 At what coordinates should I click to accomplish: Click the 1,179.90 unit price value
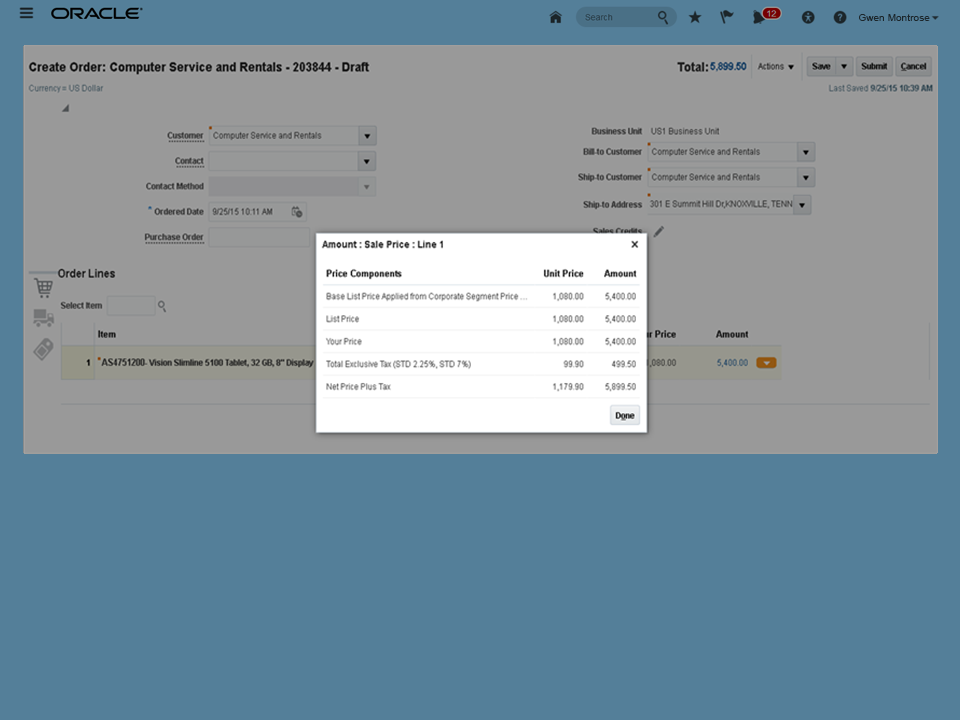(568, 387)
